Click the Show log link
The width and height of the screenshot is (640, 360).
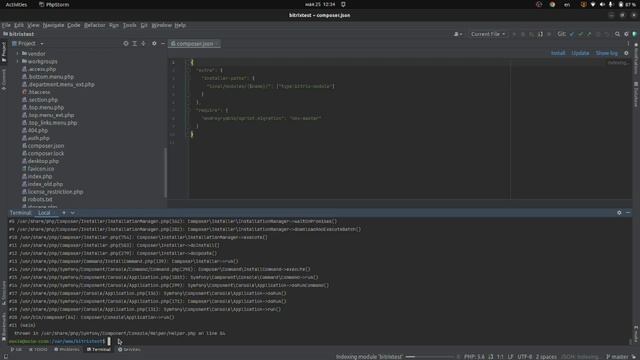click(607, 53)
